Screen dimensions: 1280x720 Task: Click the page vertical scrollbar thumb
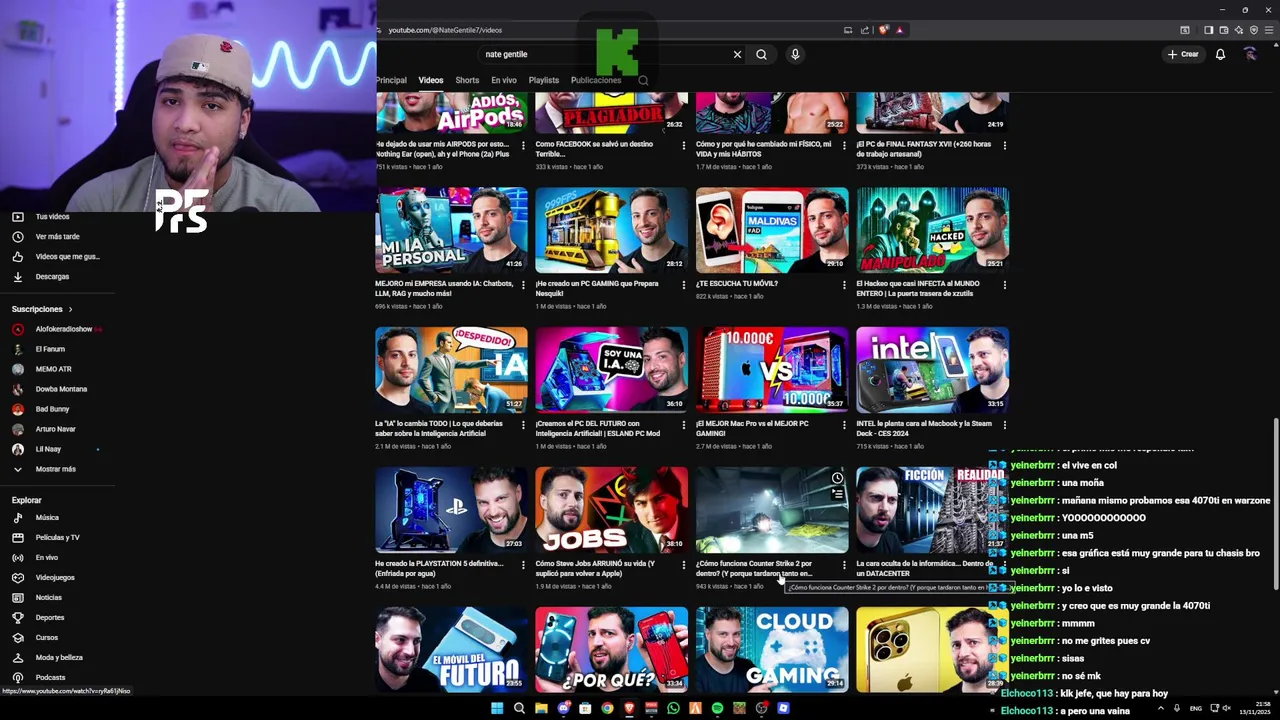[x=1275, y=505]
